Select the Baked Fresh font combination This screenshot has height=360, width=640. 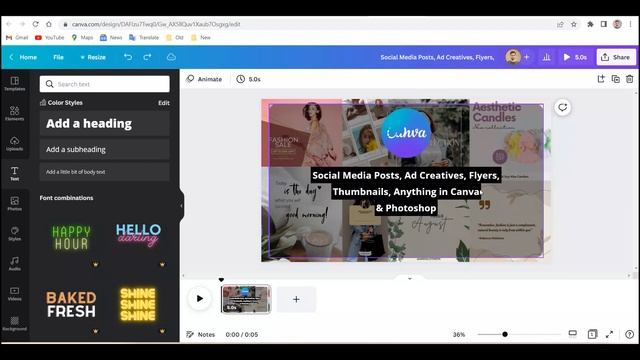tap(71, 304)
